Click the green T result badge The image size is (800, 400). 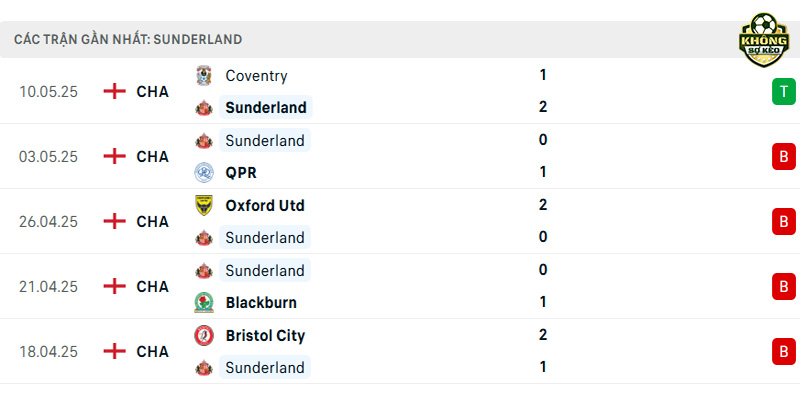(784, 92)
